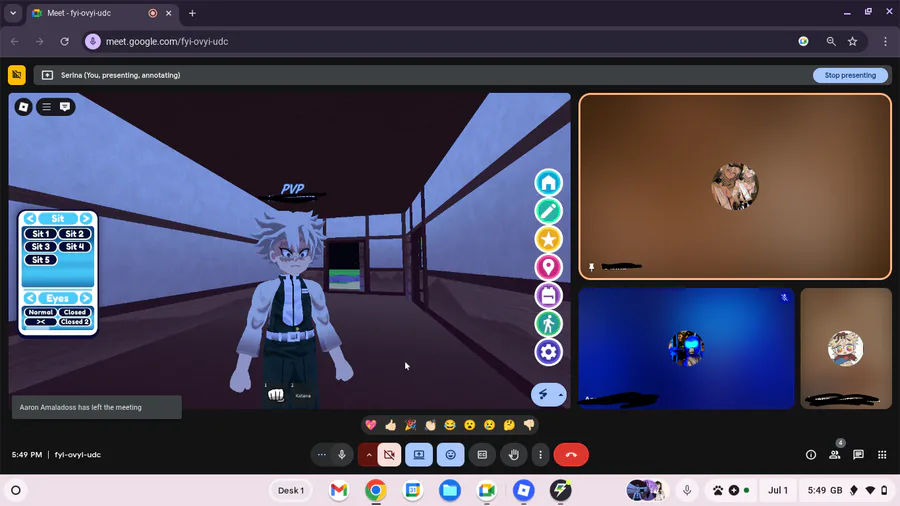Expand camera options up-arrow
The image size is (900, 506).
[x=368, y=455]
